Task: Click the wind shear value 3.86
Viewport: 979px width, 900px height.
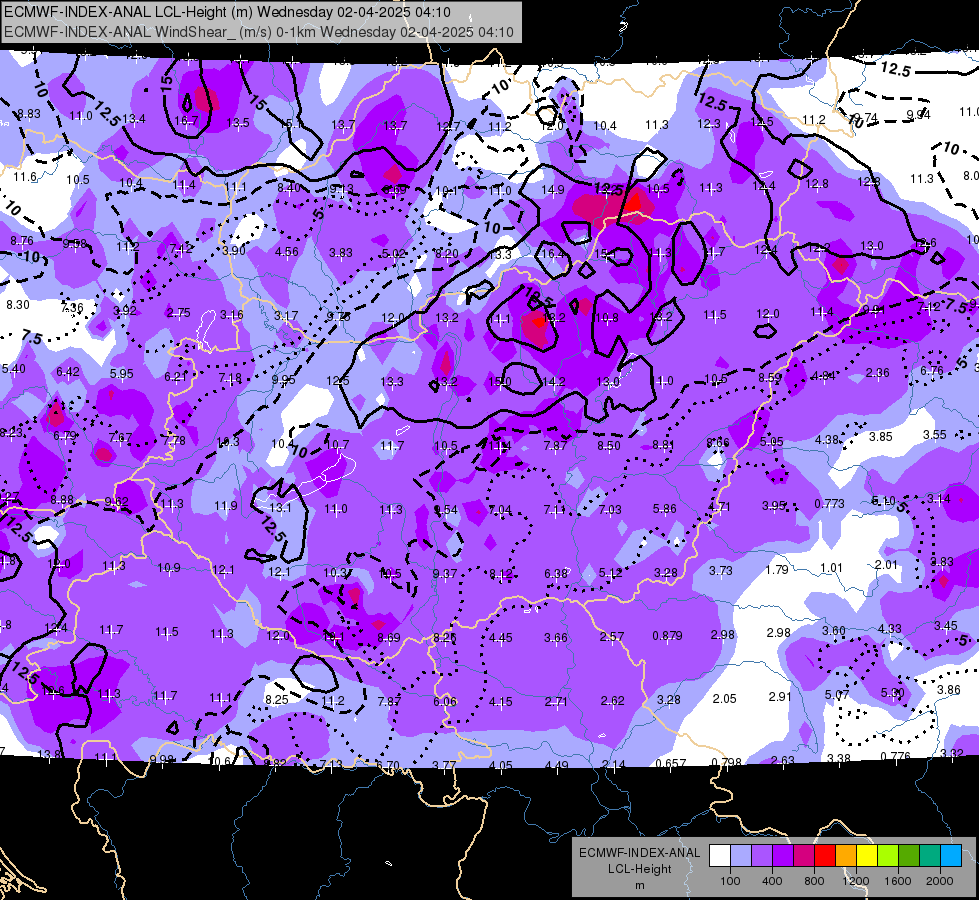Action: pos(948,690)
